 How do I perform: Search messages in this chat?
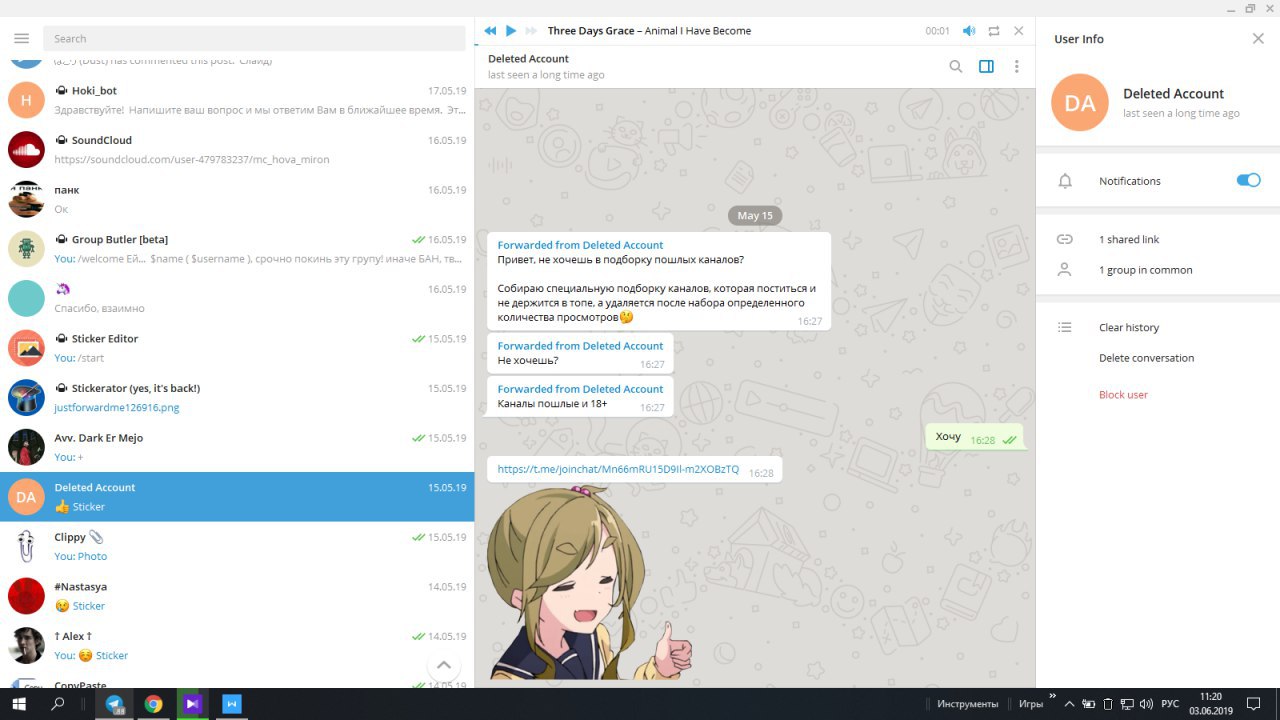point(956,67)
